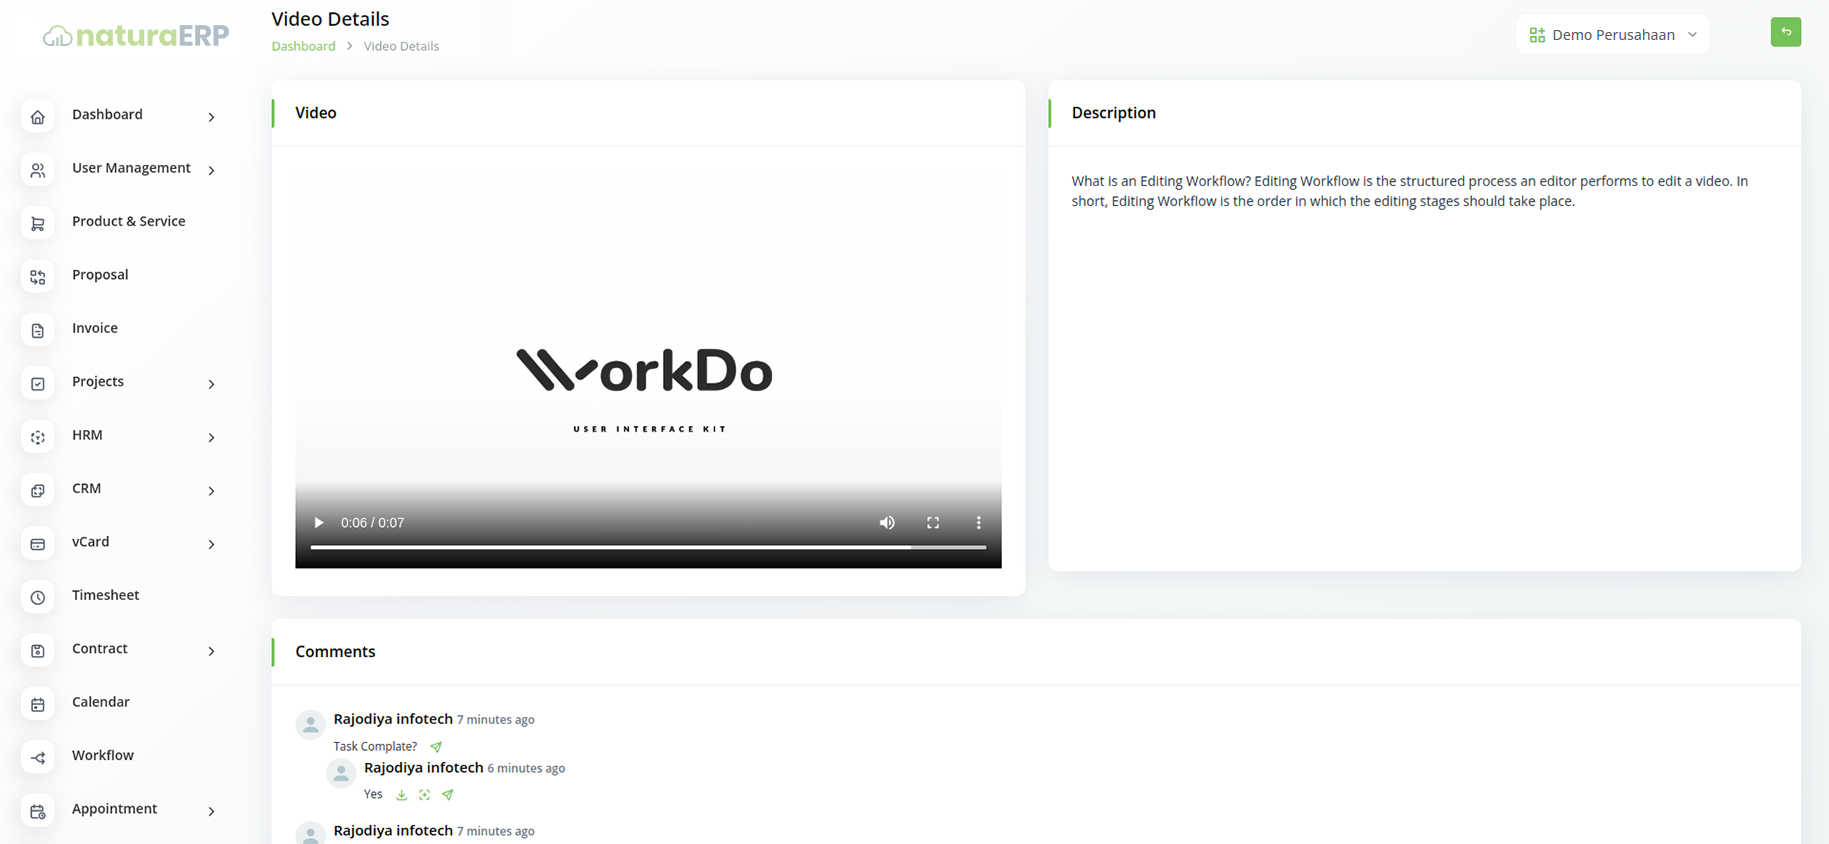
Task: Click the reply icon on 'Yes' comment
Action: 447,795
